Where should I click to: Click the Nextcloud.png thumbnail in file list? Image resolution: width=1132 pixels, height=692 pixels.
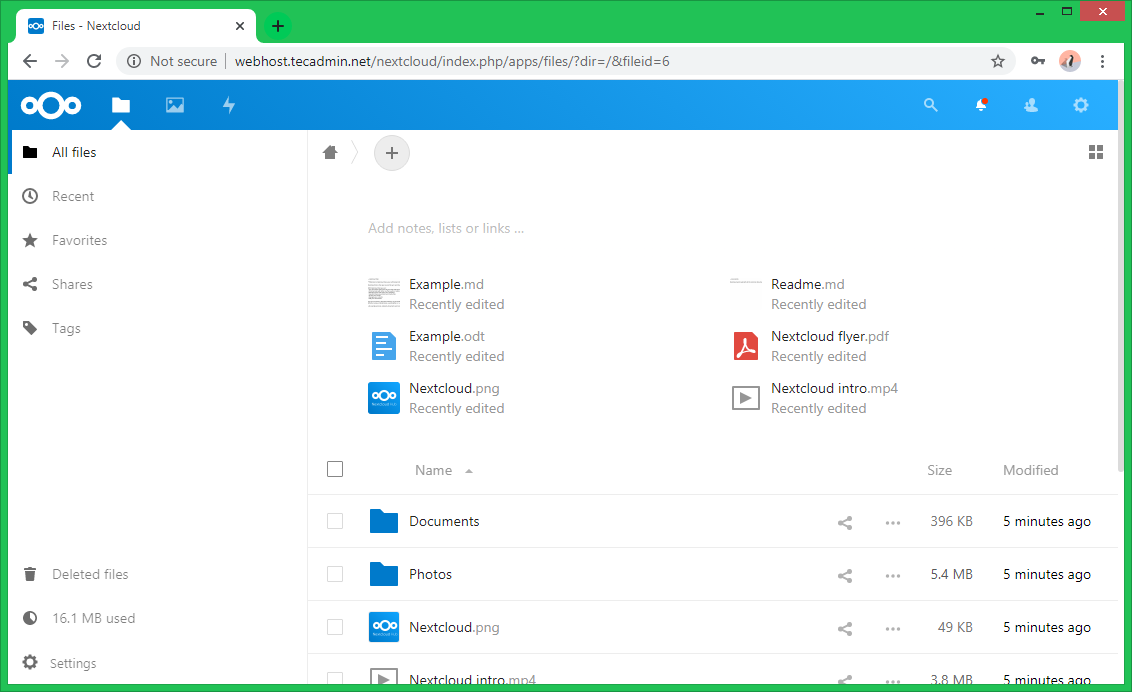(x=384, y=626)
